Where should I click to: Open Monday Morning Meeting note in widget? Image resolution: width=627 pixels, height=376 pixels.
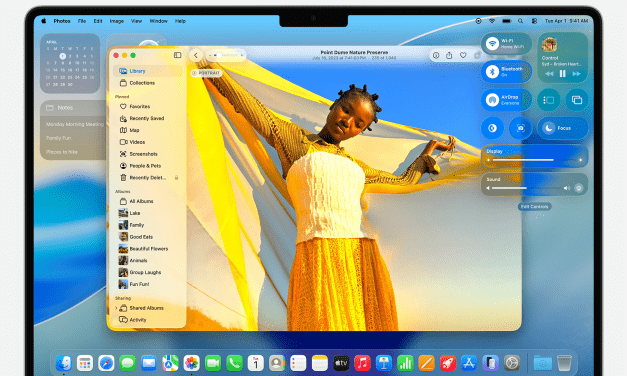tap(74, 124)
